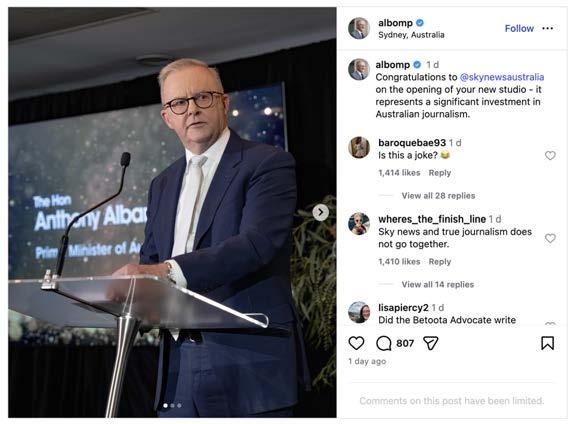Advance to the next photo with arrow
The height and width of the screenshot is (424, 573).
pos(320,212)
